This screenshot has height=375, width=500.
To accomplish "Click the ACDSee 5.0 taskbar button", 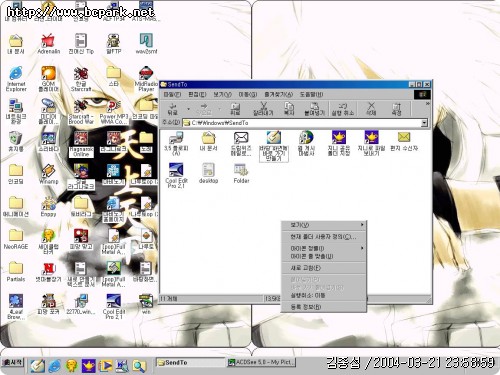I will [x=261, y=362].
